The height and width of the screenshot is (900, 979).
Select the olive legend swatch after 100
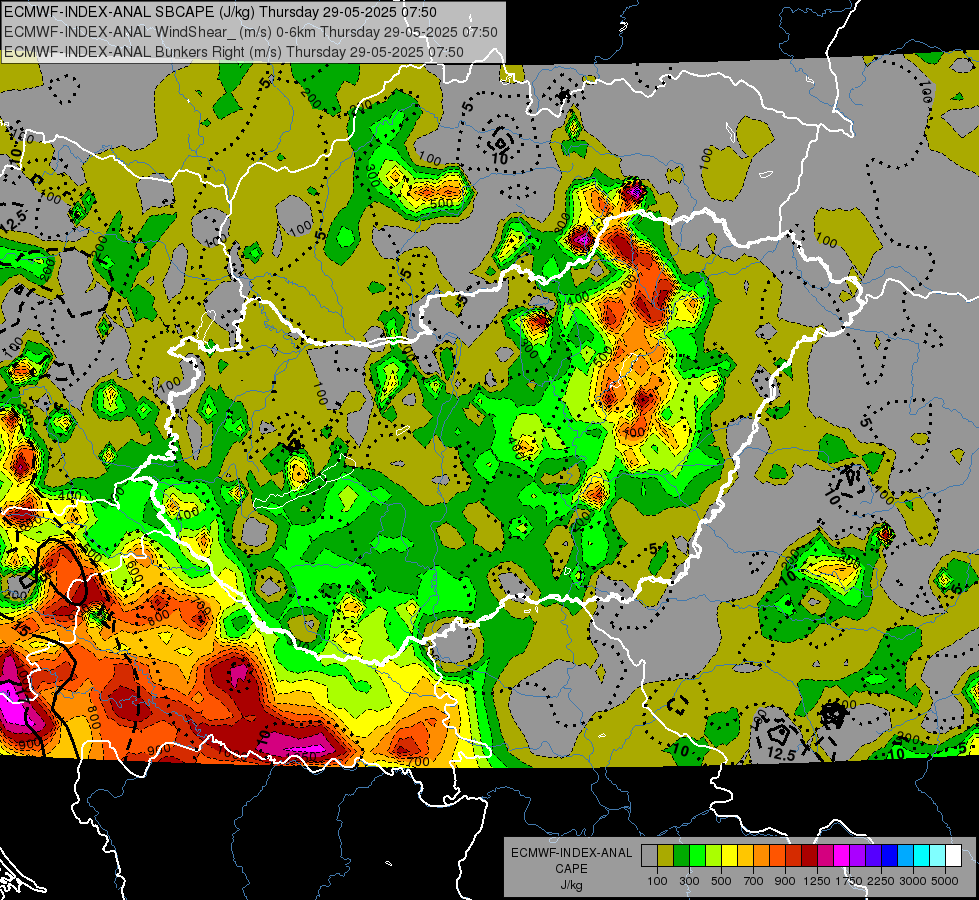[666, 855]
